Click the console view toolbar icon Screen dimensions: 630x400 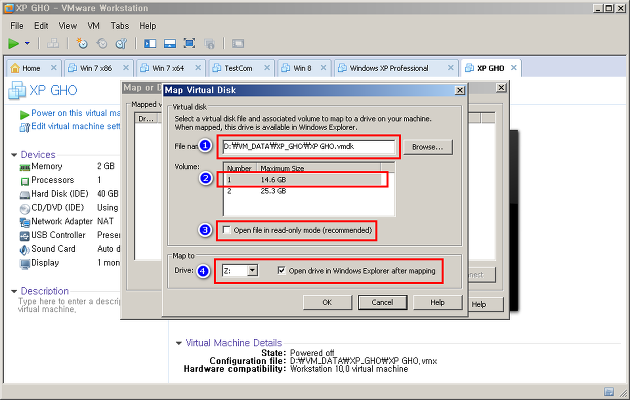pos(238,43)
